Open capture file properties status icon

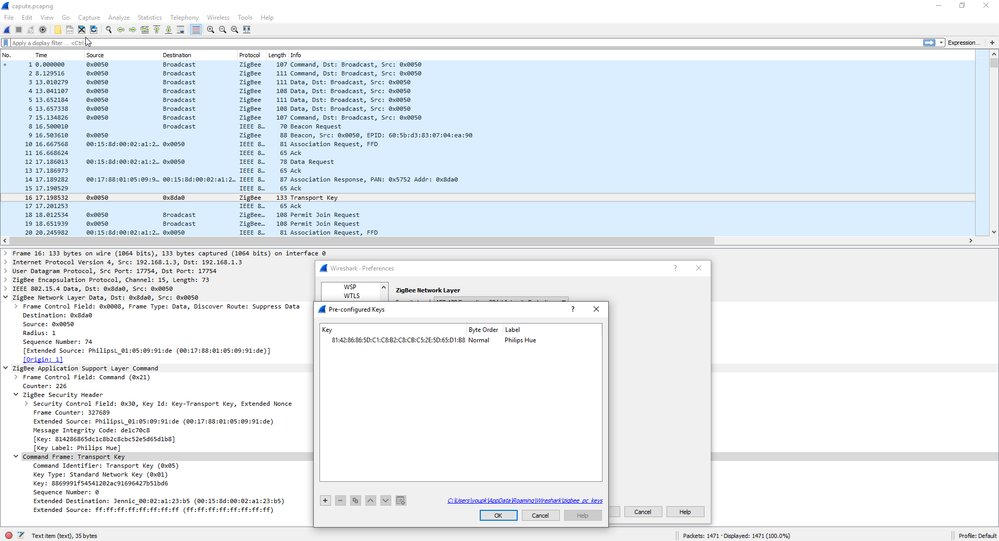pyautogui.click(x=21, y=535)
